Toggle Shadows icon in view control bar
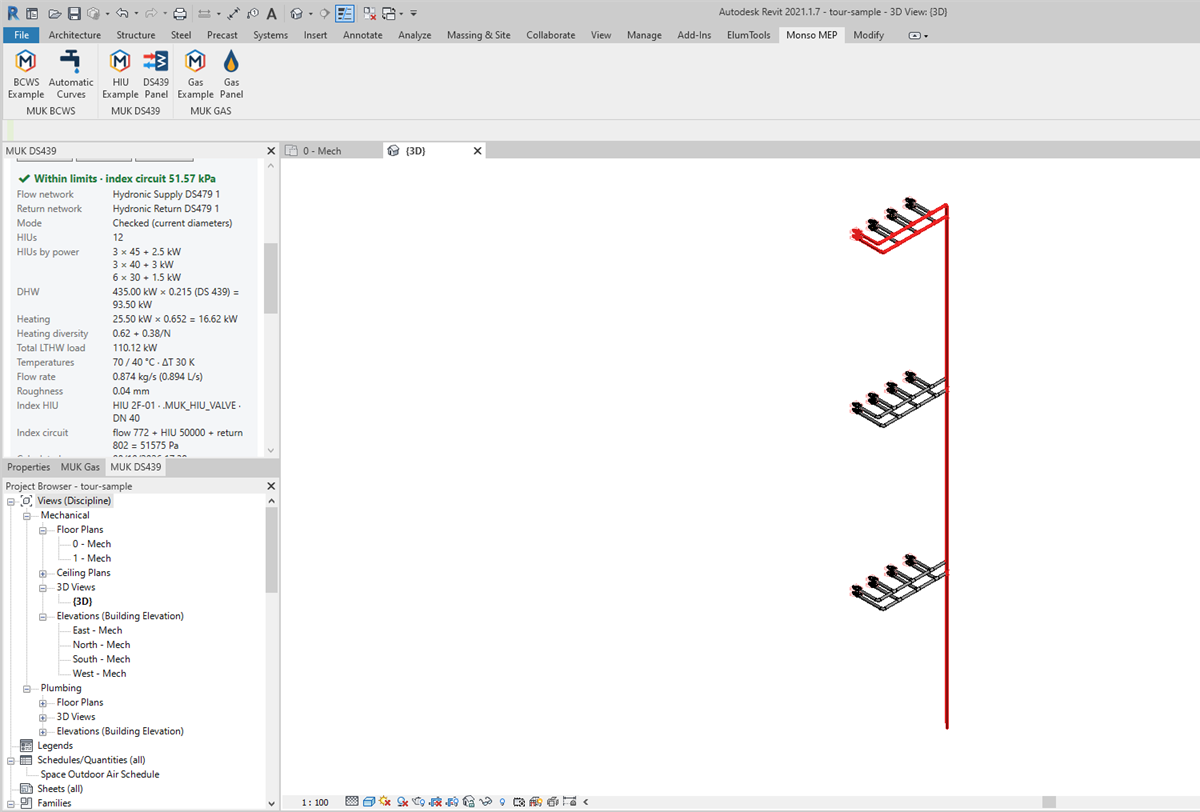 pyautogui.click(x=402, y=802)
